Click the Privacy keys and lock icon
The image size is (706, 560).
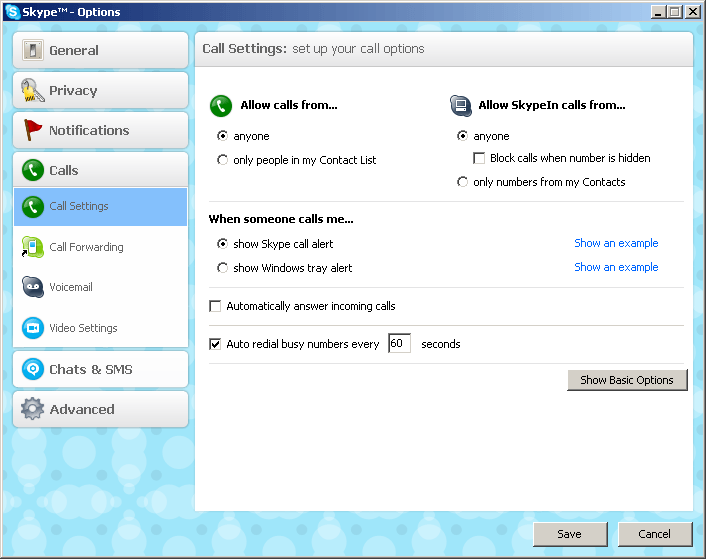pyautogui.click(x=33, y=90)
